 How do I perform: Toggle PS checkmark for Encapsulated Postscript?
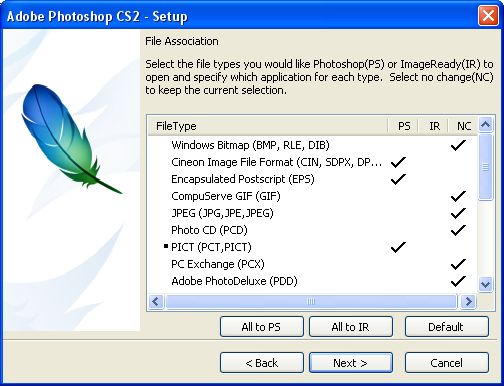click(x=398, y=179)
